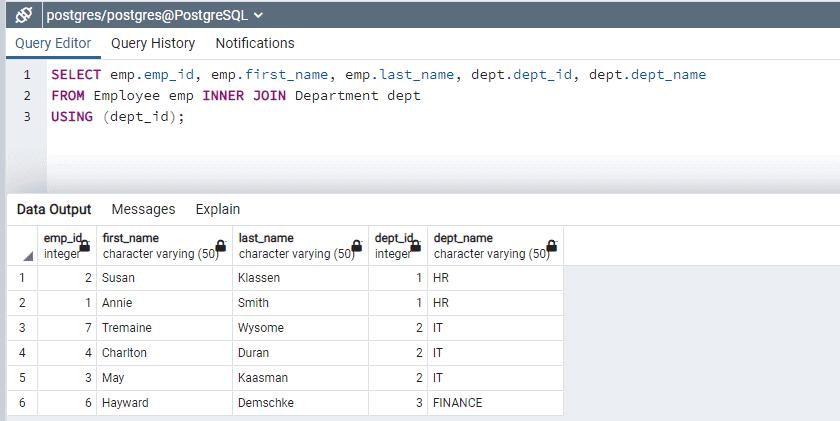840x421 pixels.
Task: Click the database connection plug icon
Action: tap(24, 15)
